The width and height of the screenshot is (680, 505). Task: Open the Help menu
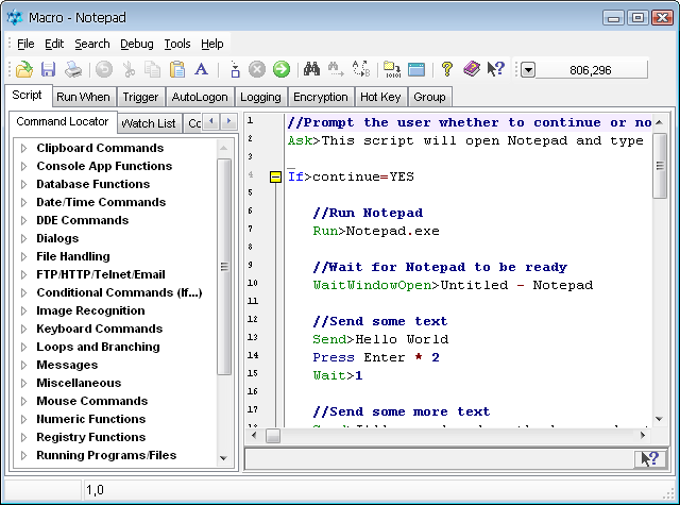coord(212,44)
